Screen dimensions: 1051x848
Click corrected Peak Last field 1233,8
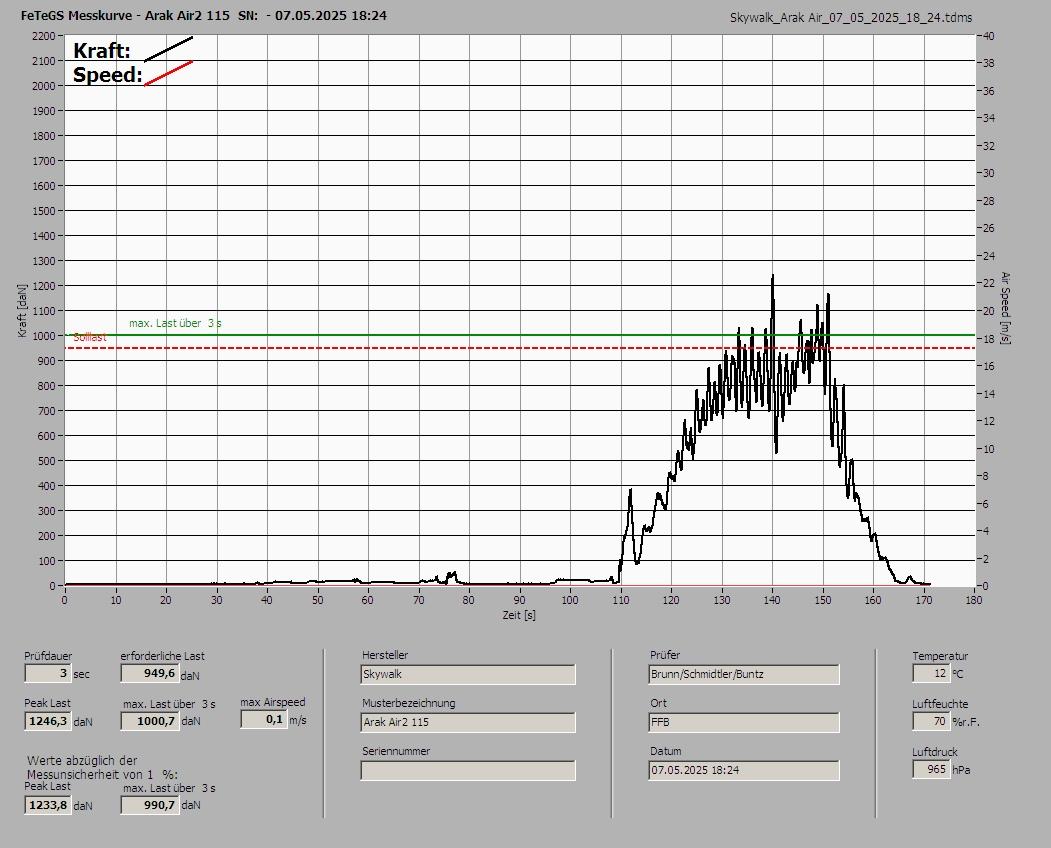click(48, 805)
